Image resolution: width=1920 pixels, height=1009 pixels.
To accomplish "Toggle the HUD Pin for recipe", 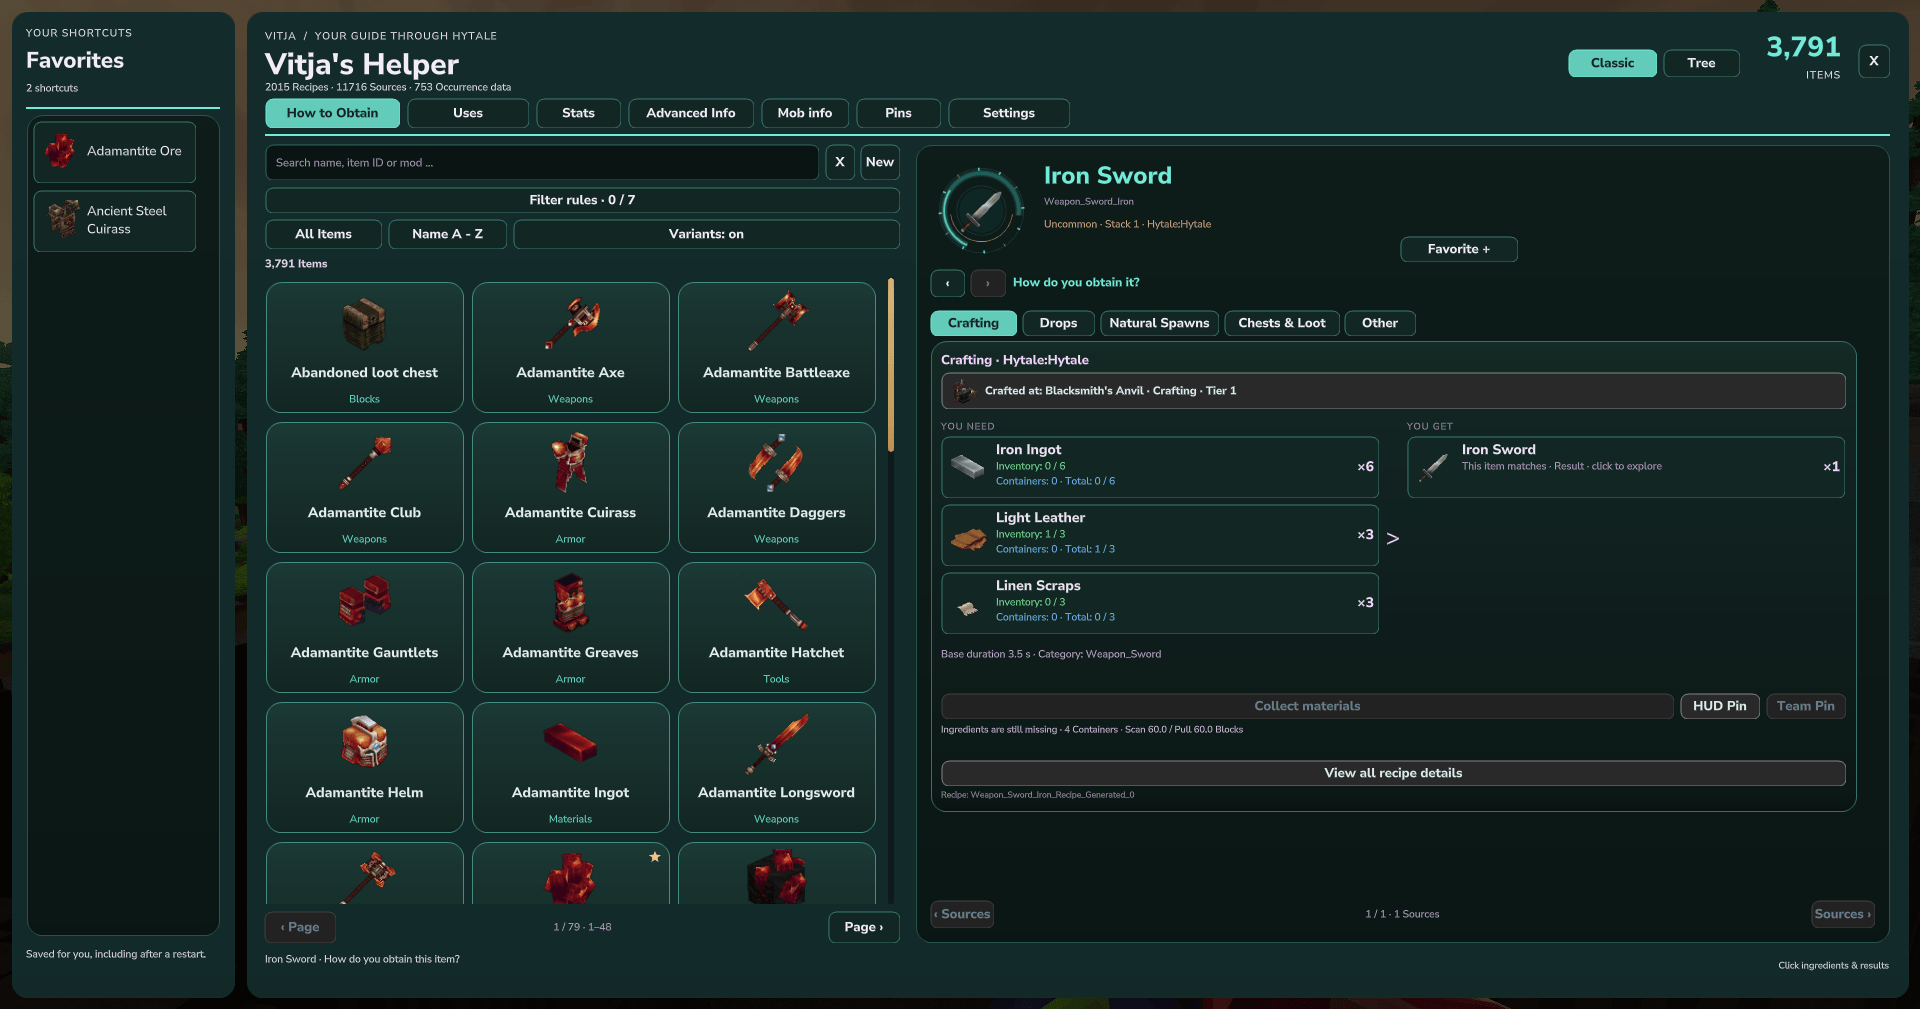I will click(x=1719, y=706).
